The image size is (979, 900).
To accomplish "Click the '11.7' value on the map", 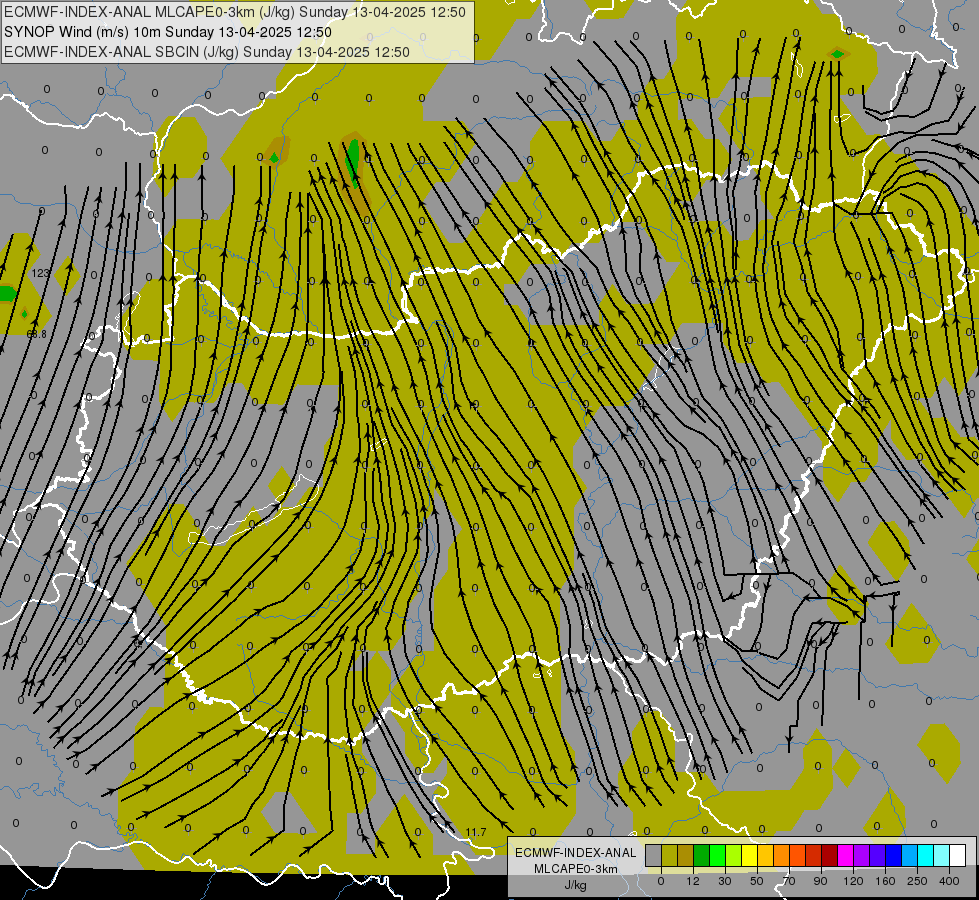I will pyautogui.click(x=476, y=832).
